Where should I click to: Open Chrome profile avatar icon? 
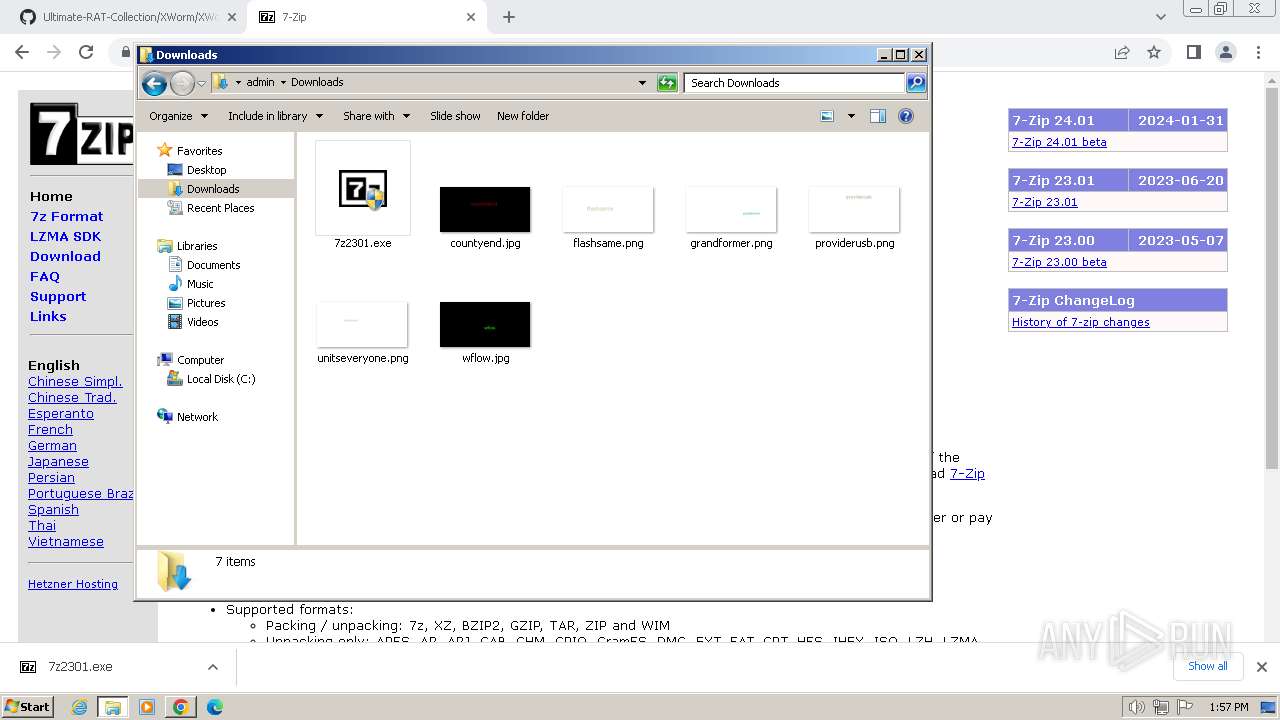click(1225, 52)
